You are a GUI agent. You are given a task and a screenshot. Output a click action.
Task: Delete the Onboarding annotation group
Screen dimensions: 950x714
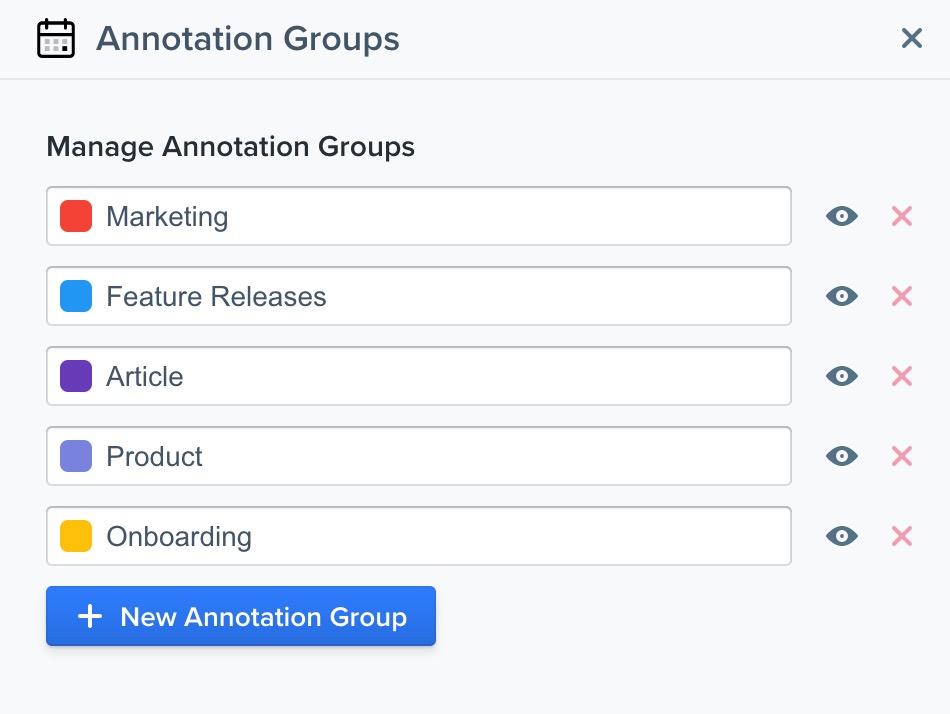tap(901, 536)
